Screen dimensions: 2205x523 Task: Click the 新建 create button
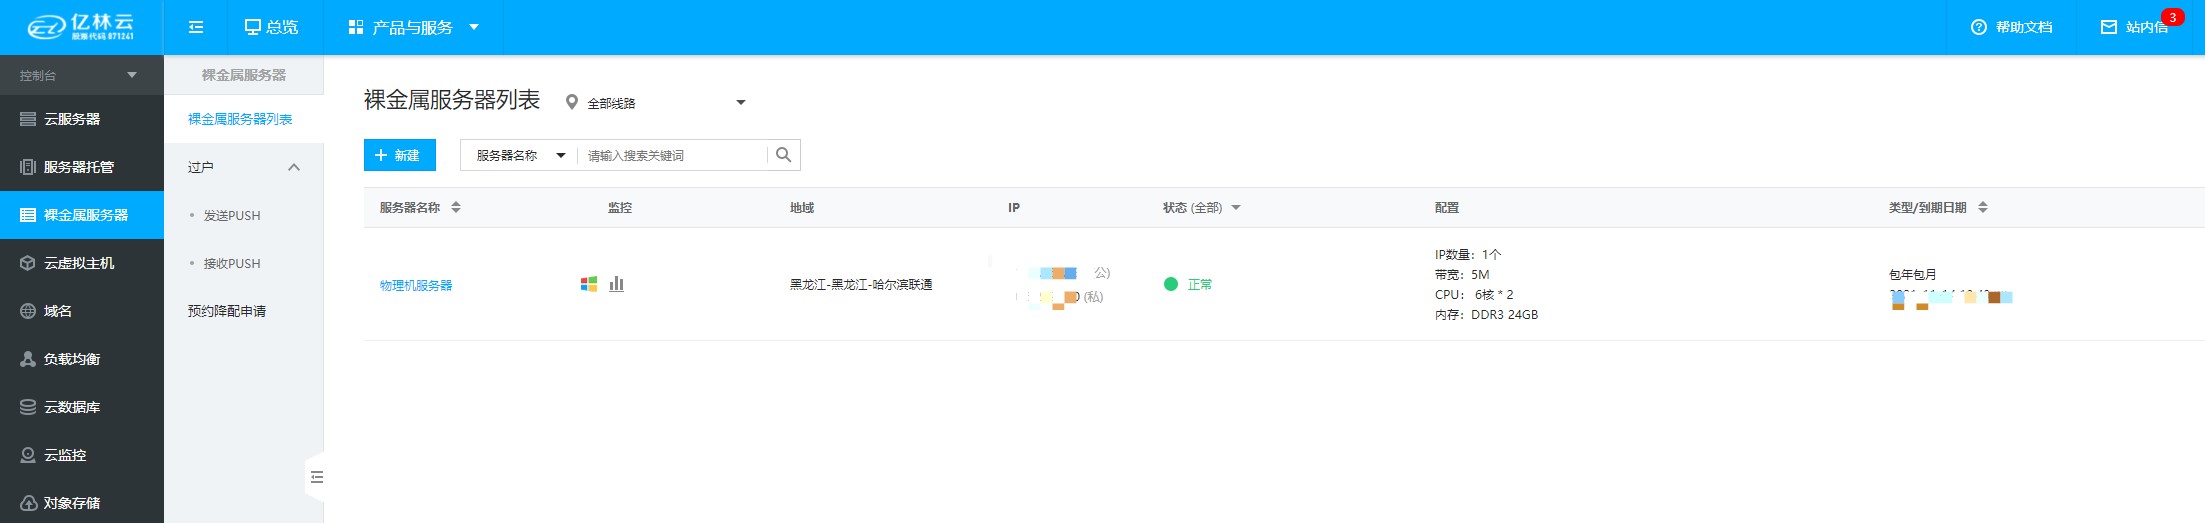400,155
